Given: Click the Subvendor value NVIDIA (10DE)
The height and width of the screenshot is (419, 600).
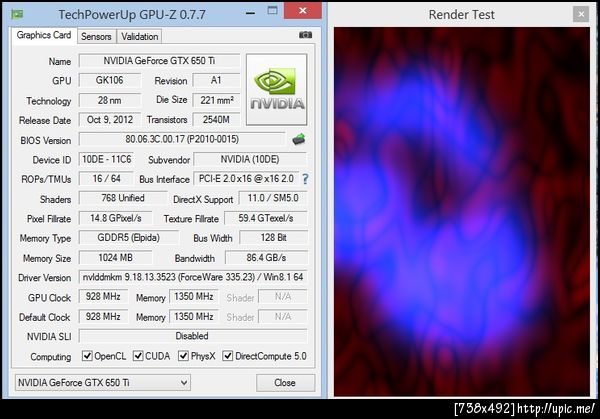Looking at the screenshot, I should 250,159.
